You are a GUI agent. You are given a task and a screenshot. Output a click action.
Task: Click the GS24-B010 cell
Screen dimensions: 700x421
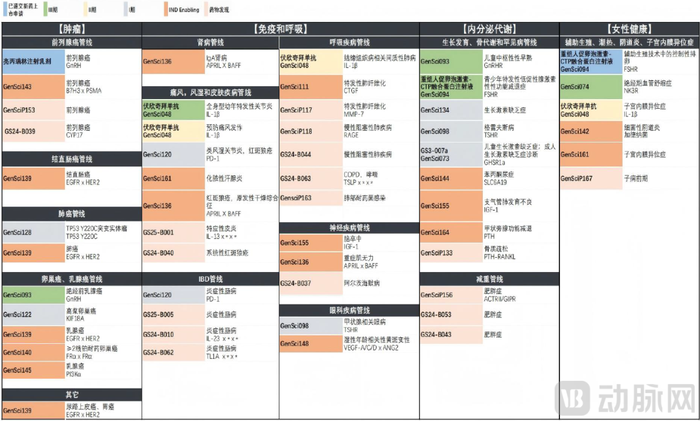coord(174,334)
